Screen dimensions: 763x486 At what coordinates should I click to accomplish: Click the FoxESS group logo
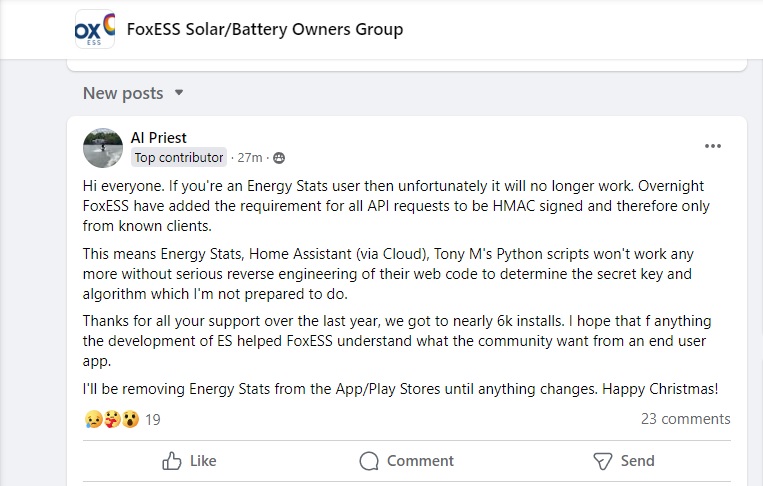95,30
